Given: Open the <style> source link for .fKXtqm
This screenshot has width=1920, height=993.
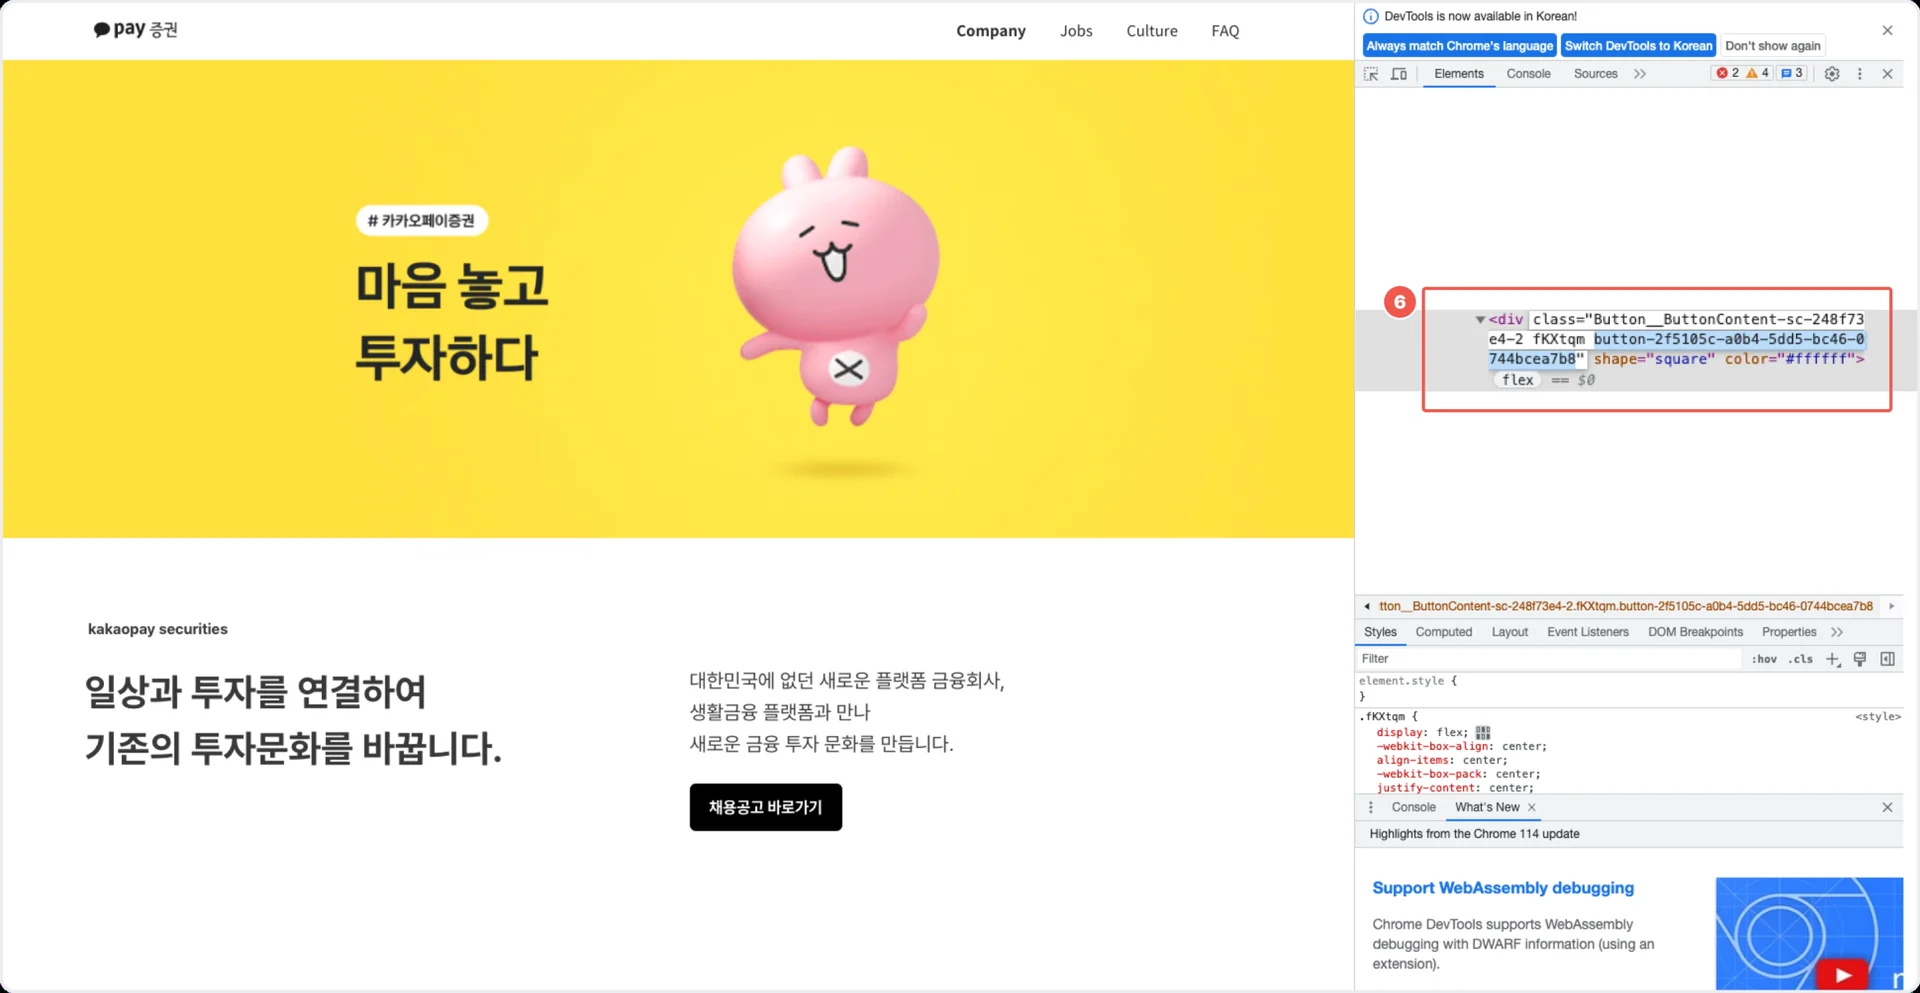Looking at the screenshot, I should (1878, 717).
